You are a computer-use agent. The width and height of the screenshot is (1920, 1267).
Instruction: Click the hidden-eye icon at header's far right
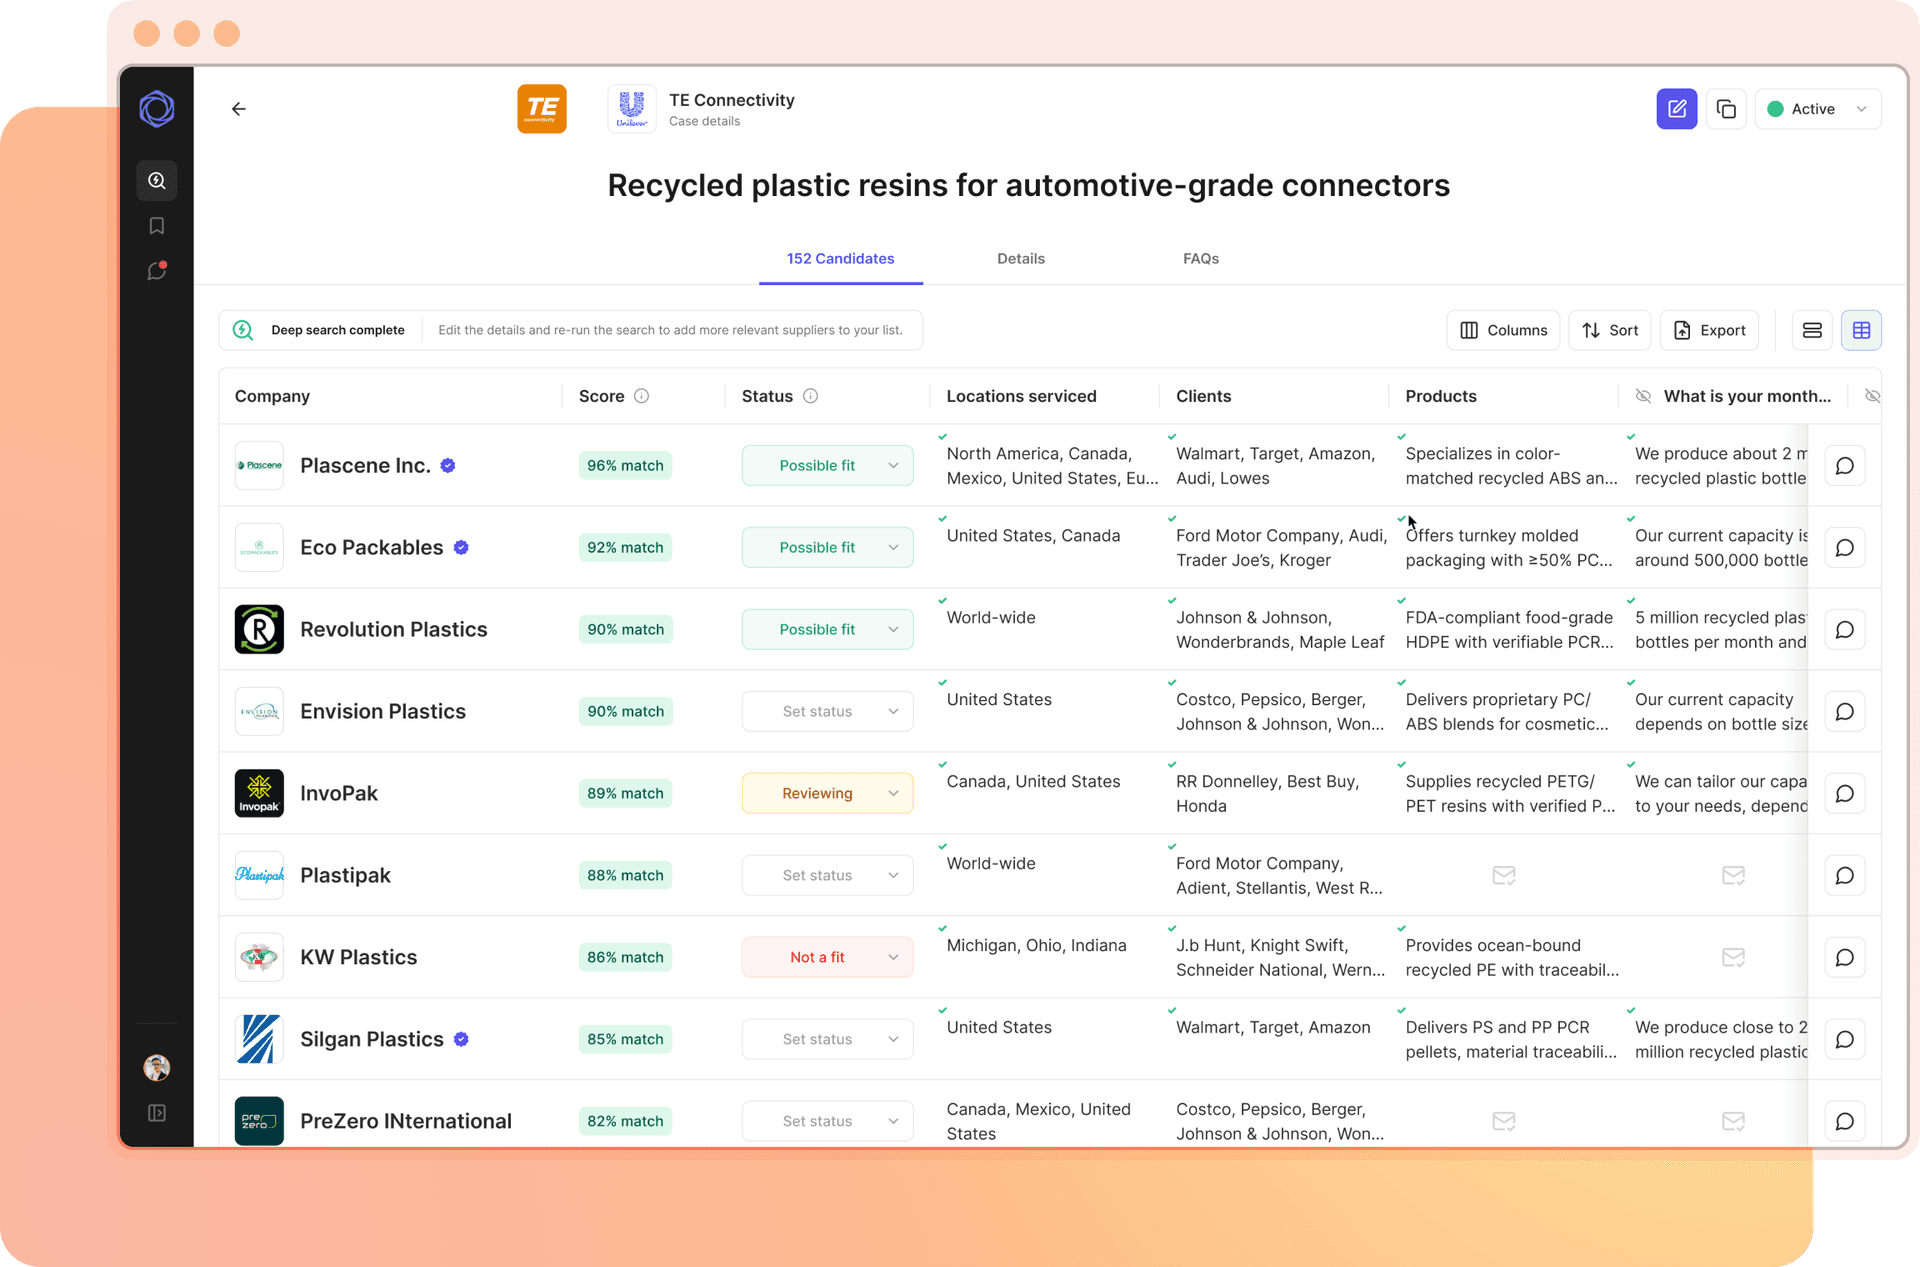tap(1872, 396)
